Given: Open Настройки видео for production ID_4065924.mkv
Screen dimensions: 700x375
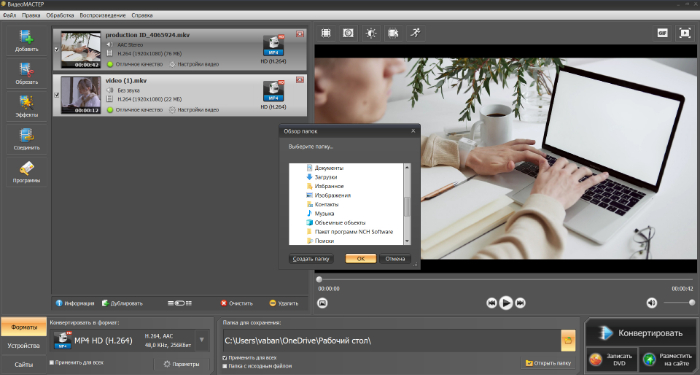Looking at the screenshot, I should (x=194, y=64).
